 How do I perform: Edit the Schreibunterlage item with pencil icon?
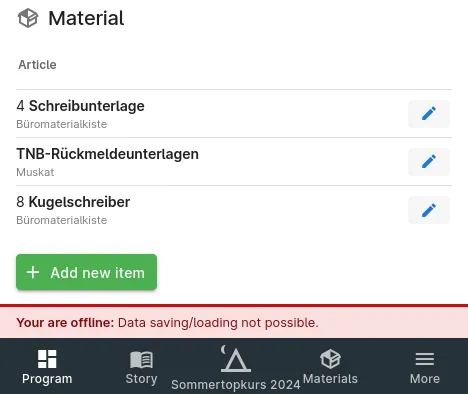click(x=429, y=114)
